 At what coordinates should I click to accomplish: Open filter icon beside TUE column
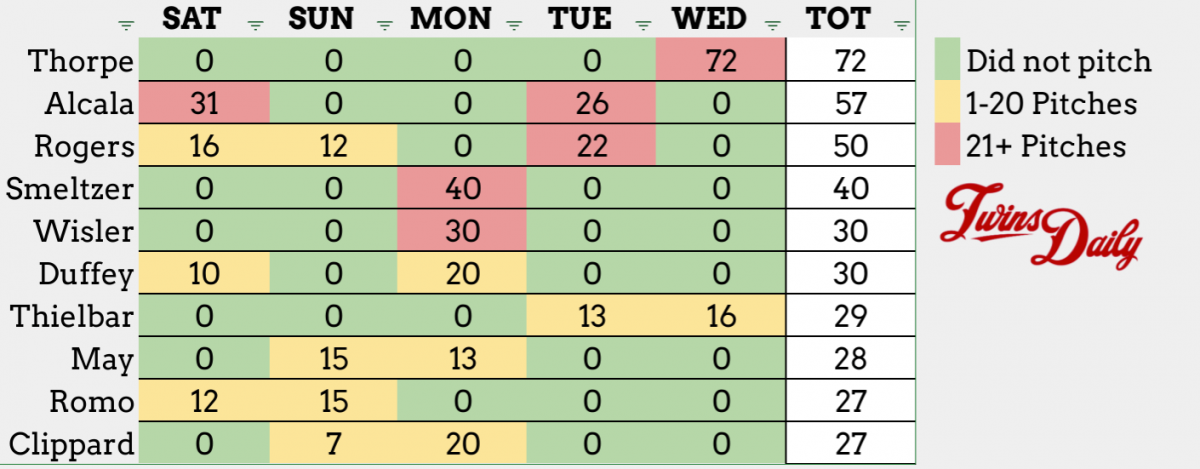point(641,25)
